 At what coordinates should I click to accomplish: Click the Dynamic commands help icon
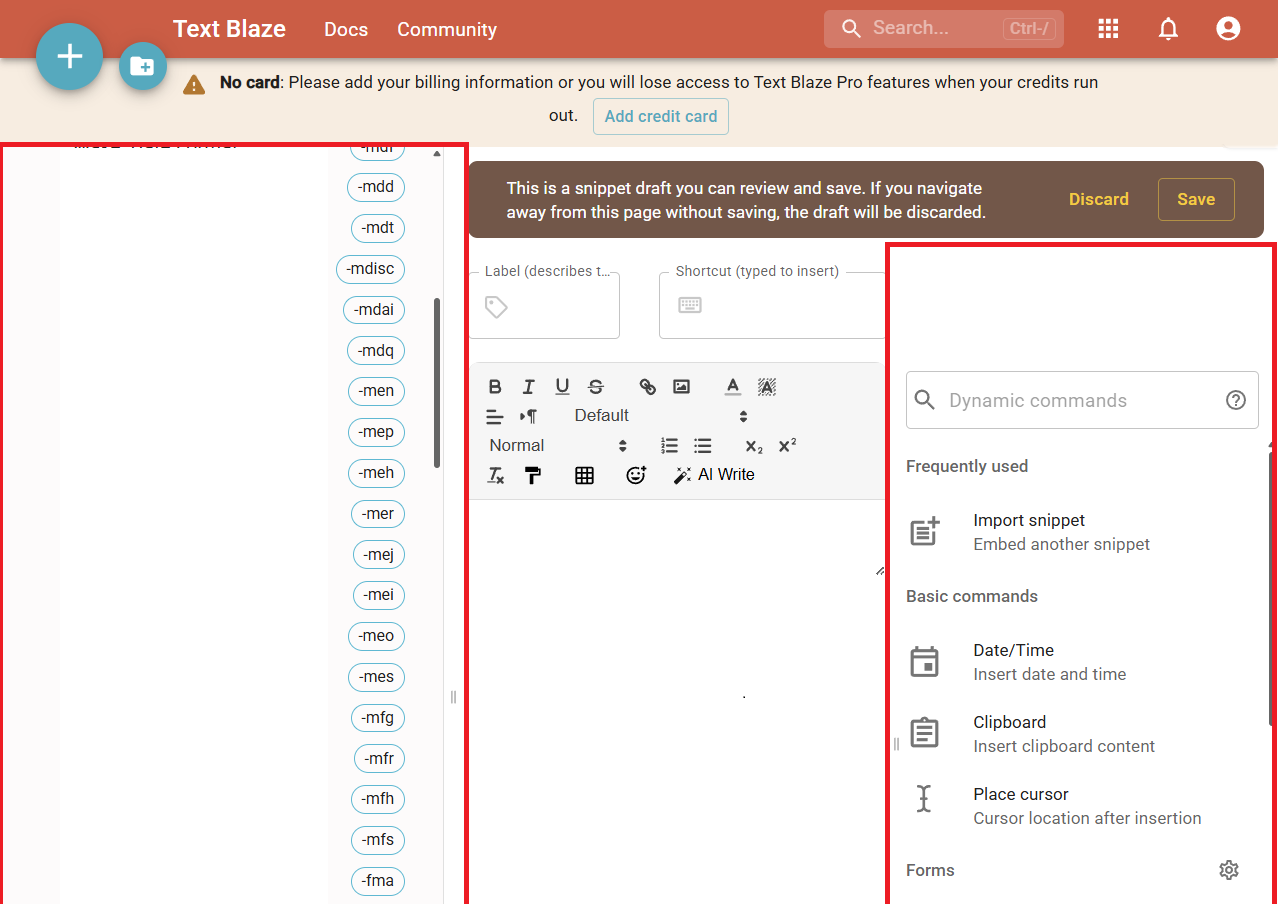(x=1236, y=400)
